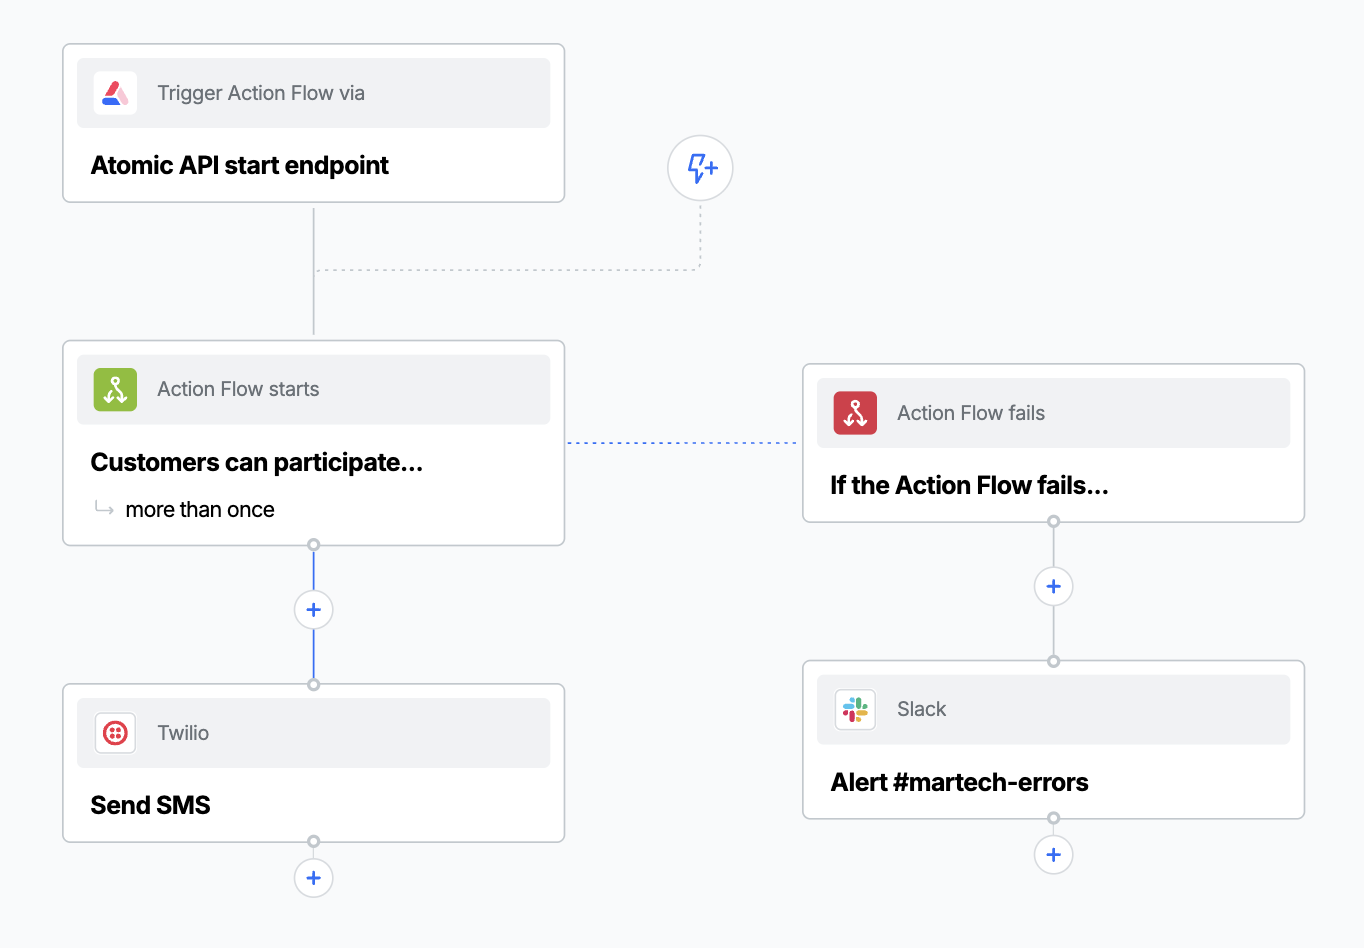Click connector node below Action Flow starts card
The image size is (1364, 948).
pos(314,545)
